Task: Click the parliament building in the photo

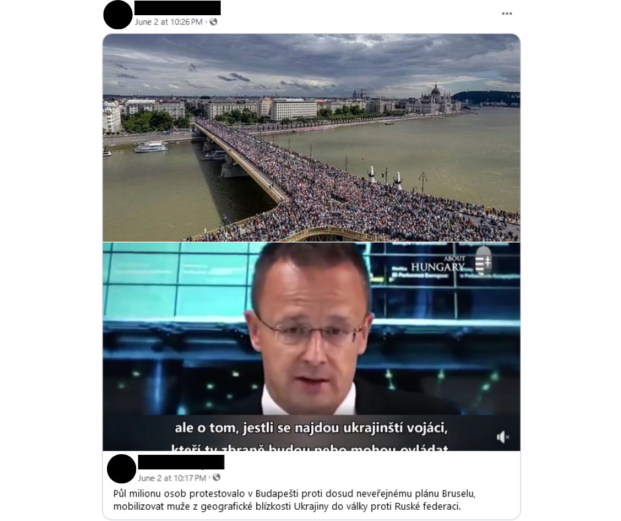Action: 434,99
